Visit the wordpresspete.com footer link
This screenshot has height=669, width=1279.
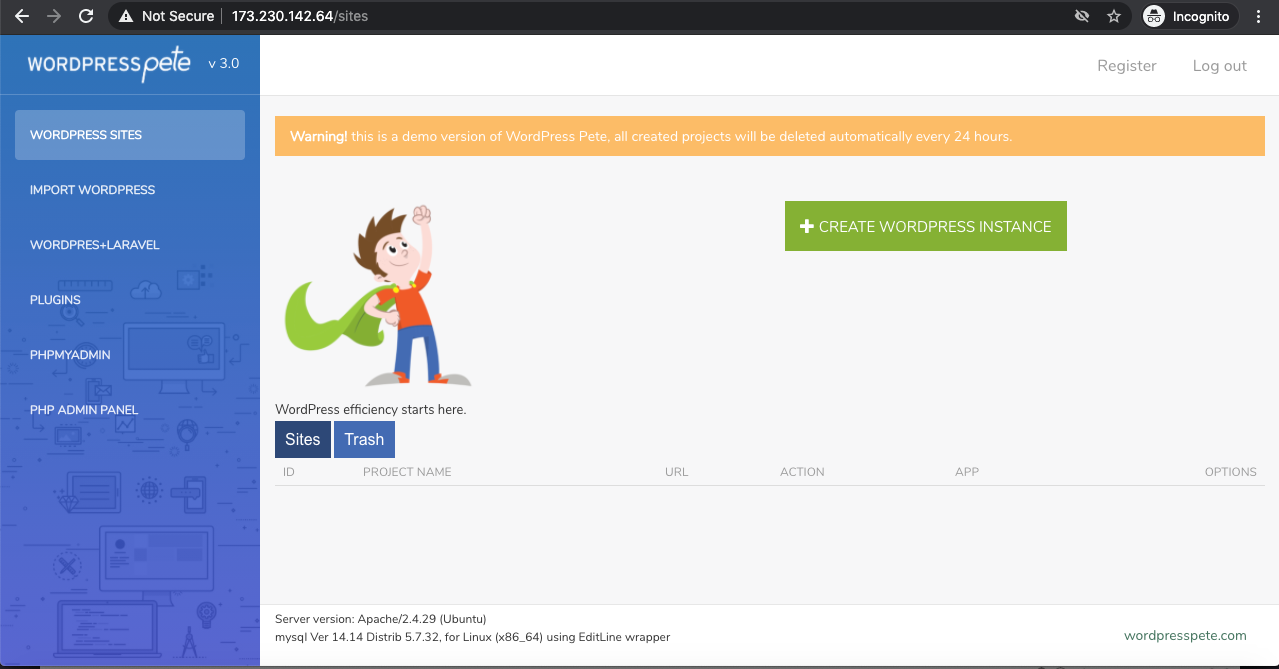(1185, 635)
